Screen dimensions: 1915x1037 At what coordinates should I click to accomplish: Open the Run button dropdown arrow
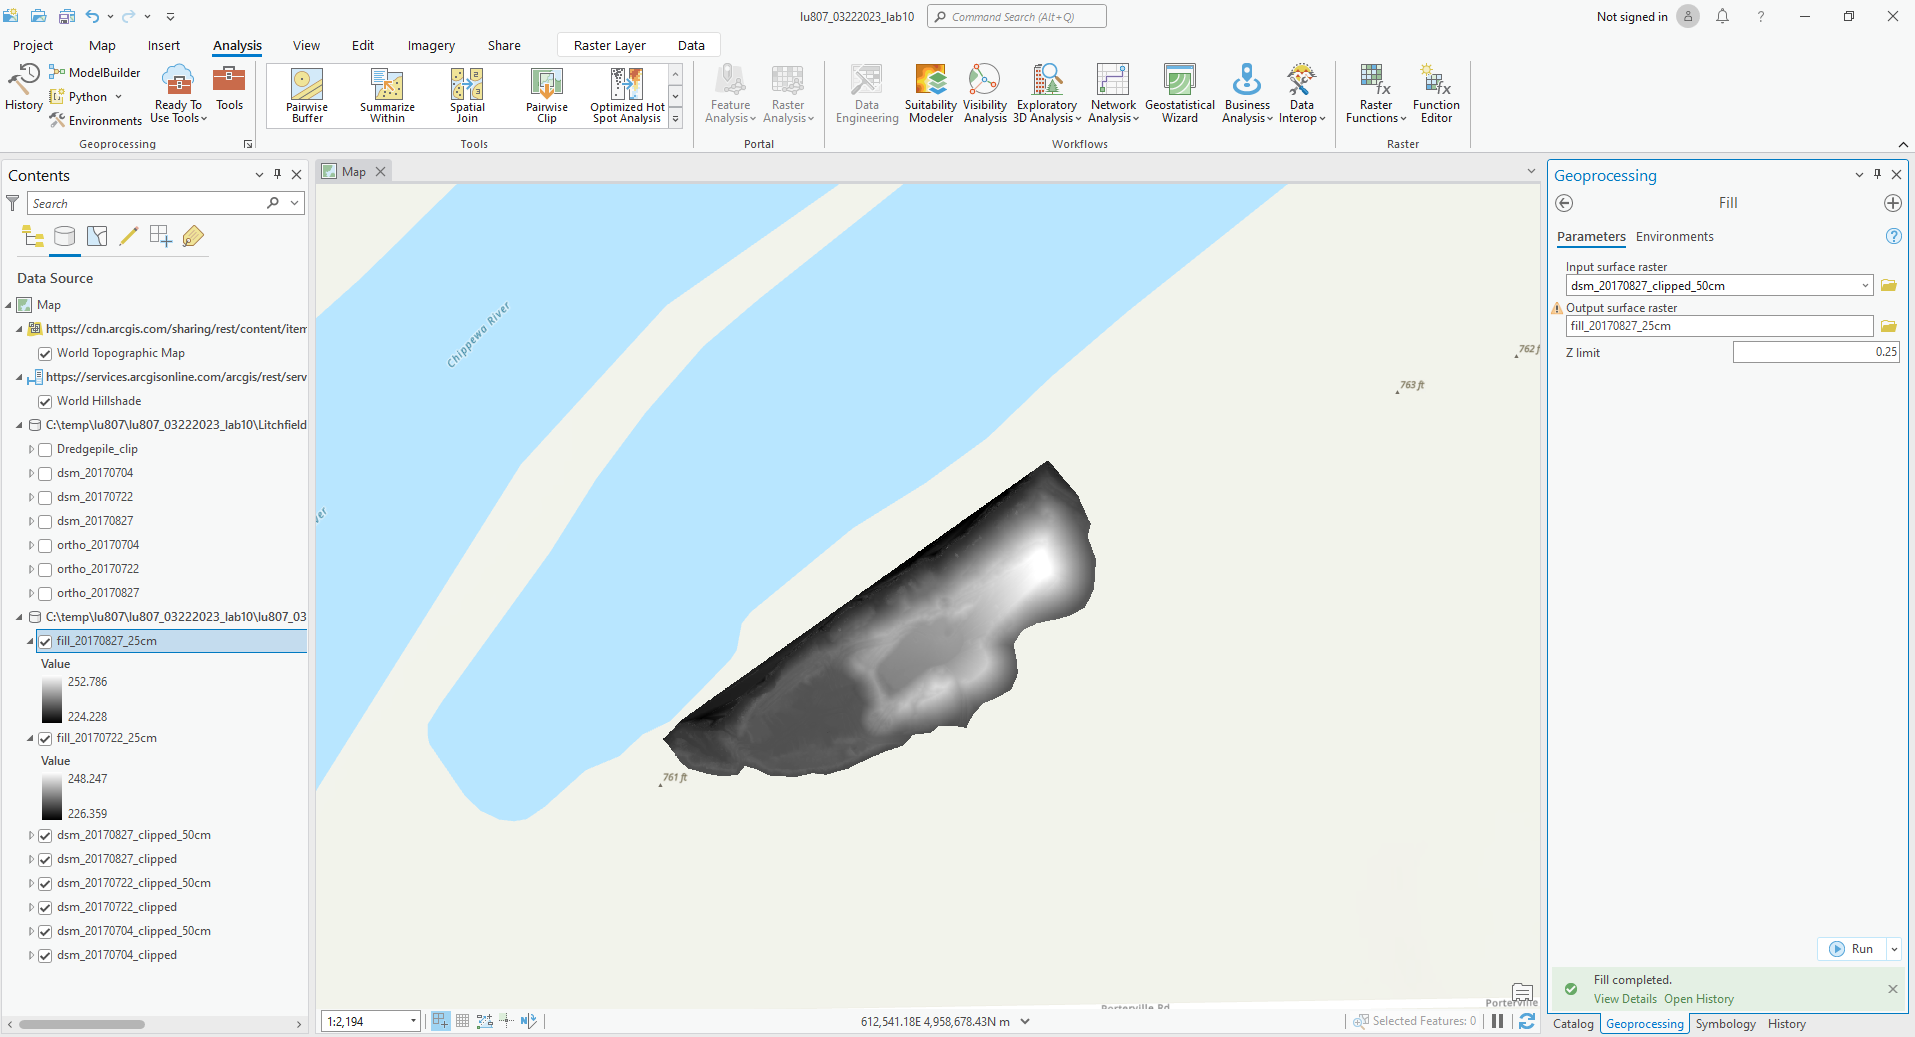tap(1893, 949)
